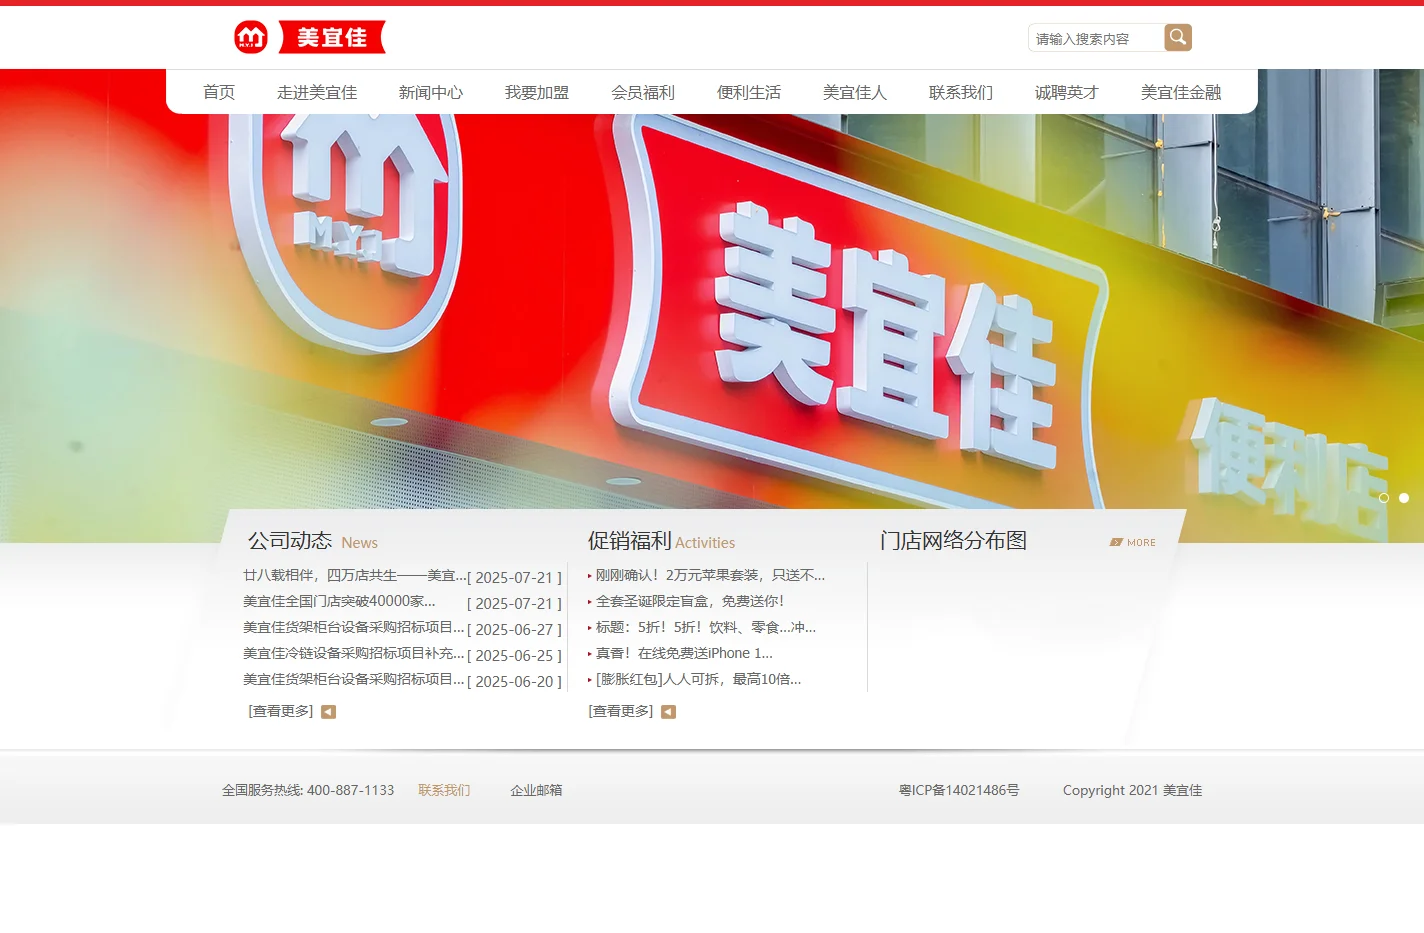Open the 联系我们 navigation menu item
Screen dimensions: 1424x933
pos(961,92)
